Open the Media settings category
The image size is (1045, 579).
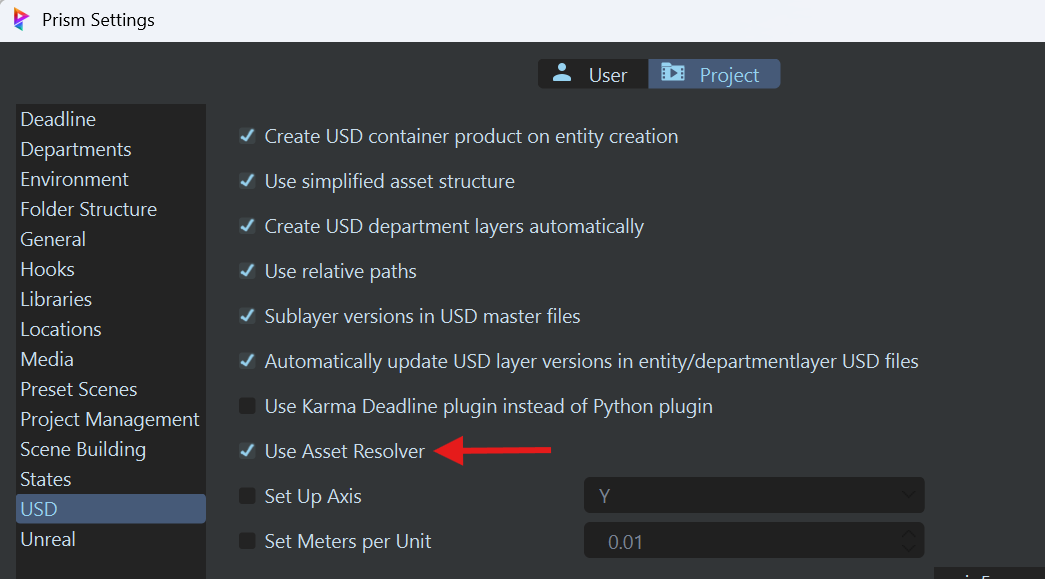coord(111,359)
